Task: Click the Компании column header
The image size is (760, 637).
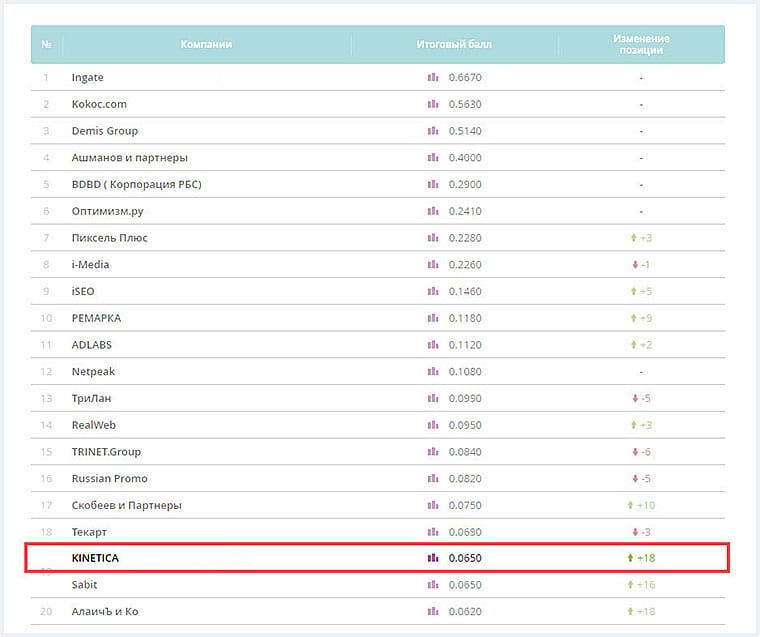Action: (x=206, y=44)
